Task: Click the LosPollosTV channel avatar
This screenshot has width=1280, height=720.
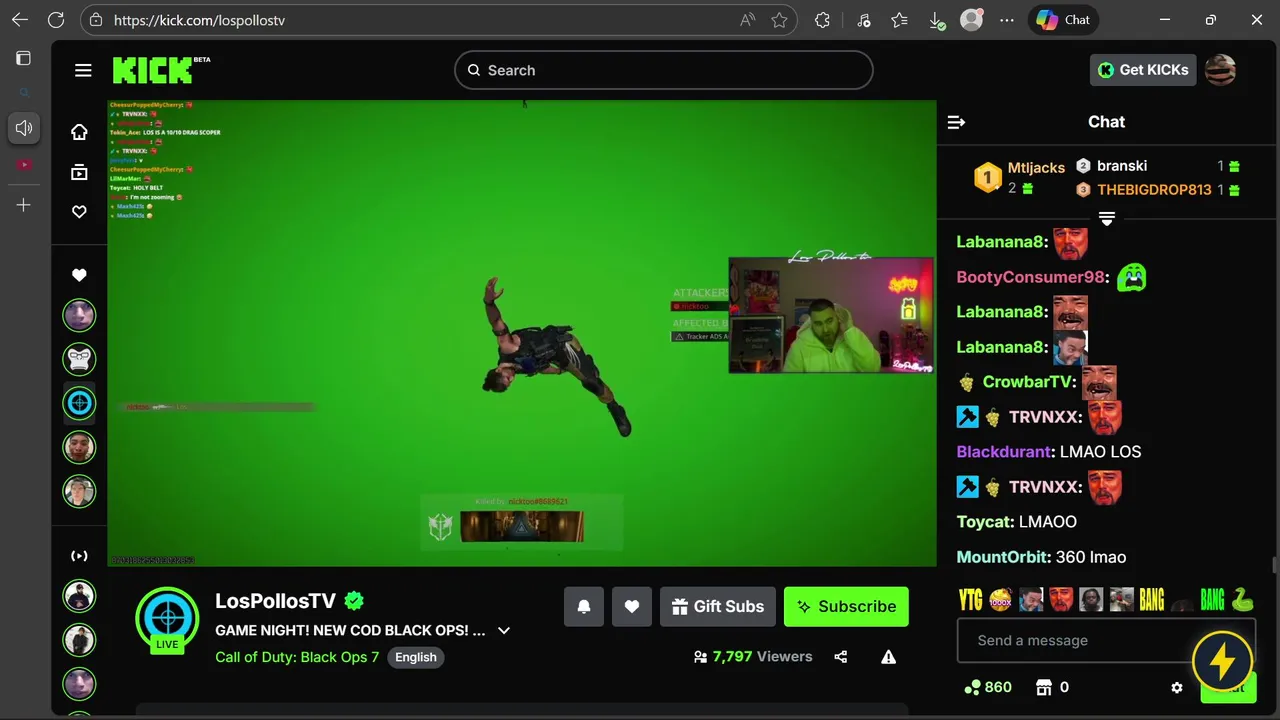Action: [x=167, y=619]
